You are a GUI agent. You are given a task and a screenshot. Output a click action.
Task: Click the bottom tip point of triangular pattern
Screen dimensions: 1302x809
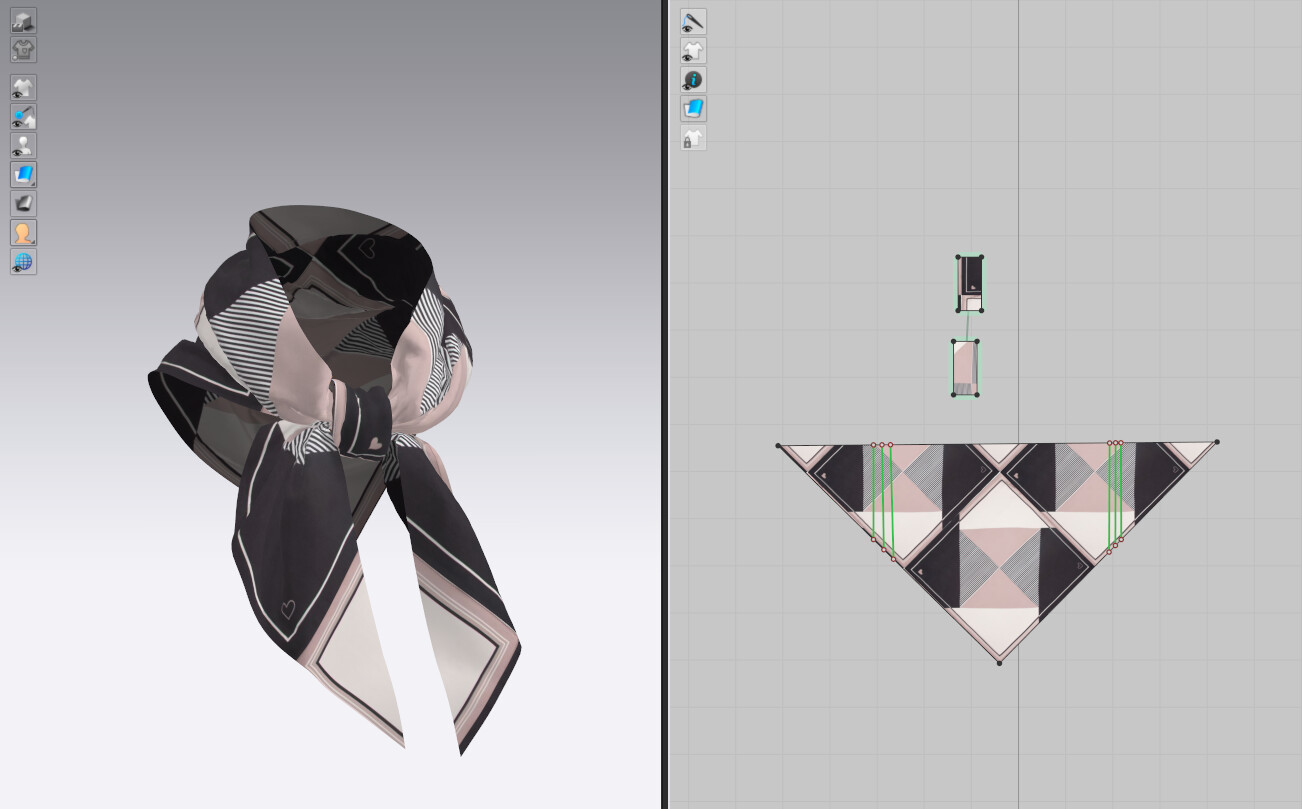[999, 662]
